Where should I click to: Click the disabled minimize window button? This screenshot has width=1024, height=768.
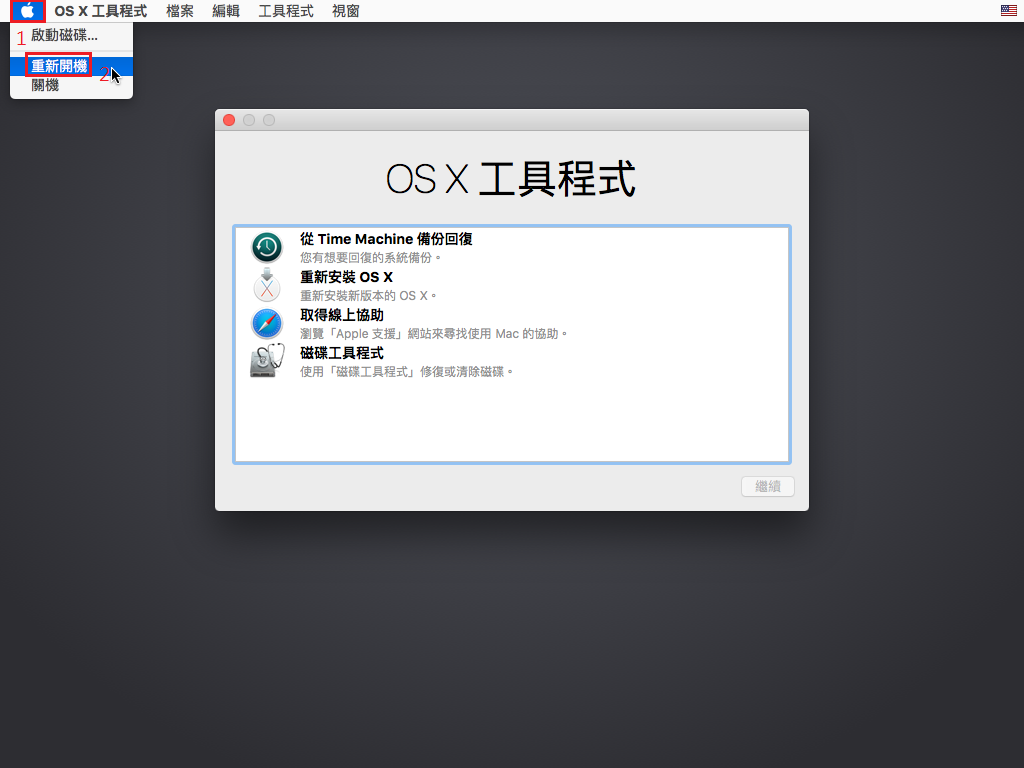click(x=249, y=120)
